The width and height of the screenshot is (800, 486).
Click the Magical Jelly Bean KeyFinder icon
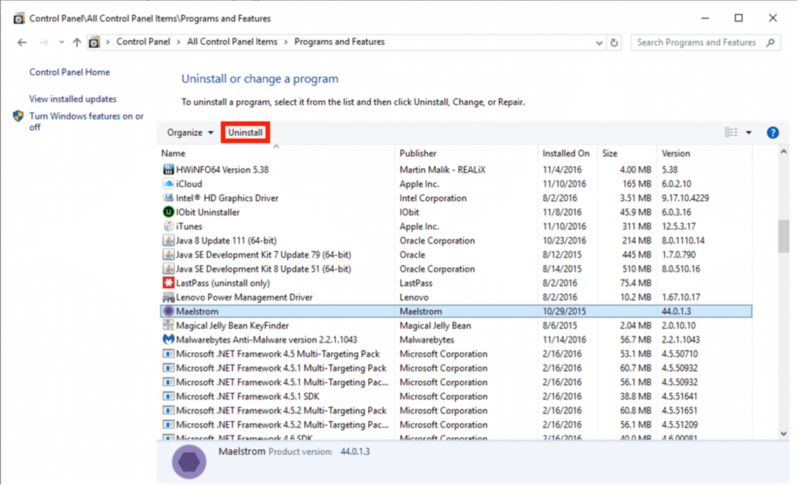168,325
